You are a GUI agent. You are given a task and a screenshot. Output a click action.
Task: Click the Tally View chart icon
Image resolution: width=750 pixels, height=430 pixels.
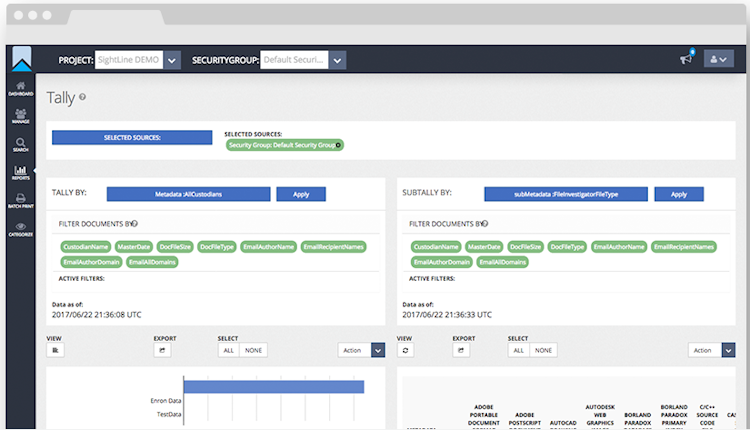click(x=55, y=350)
